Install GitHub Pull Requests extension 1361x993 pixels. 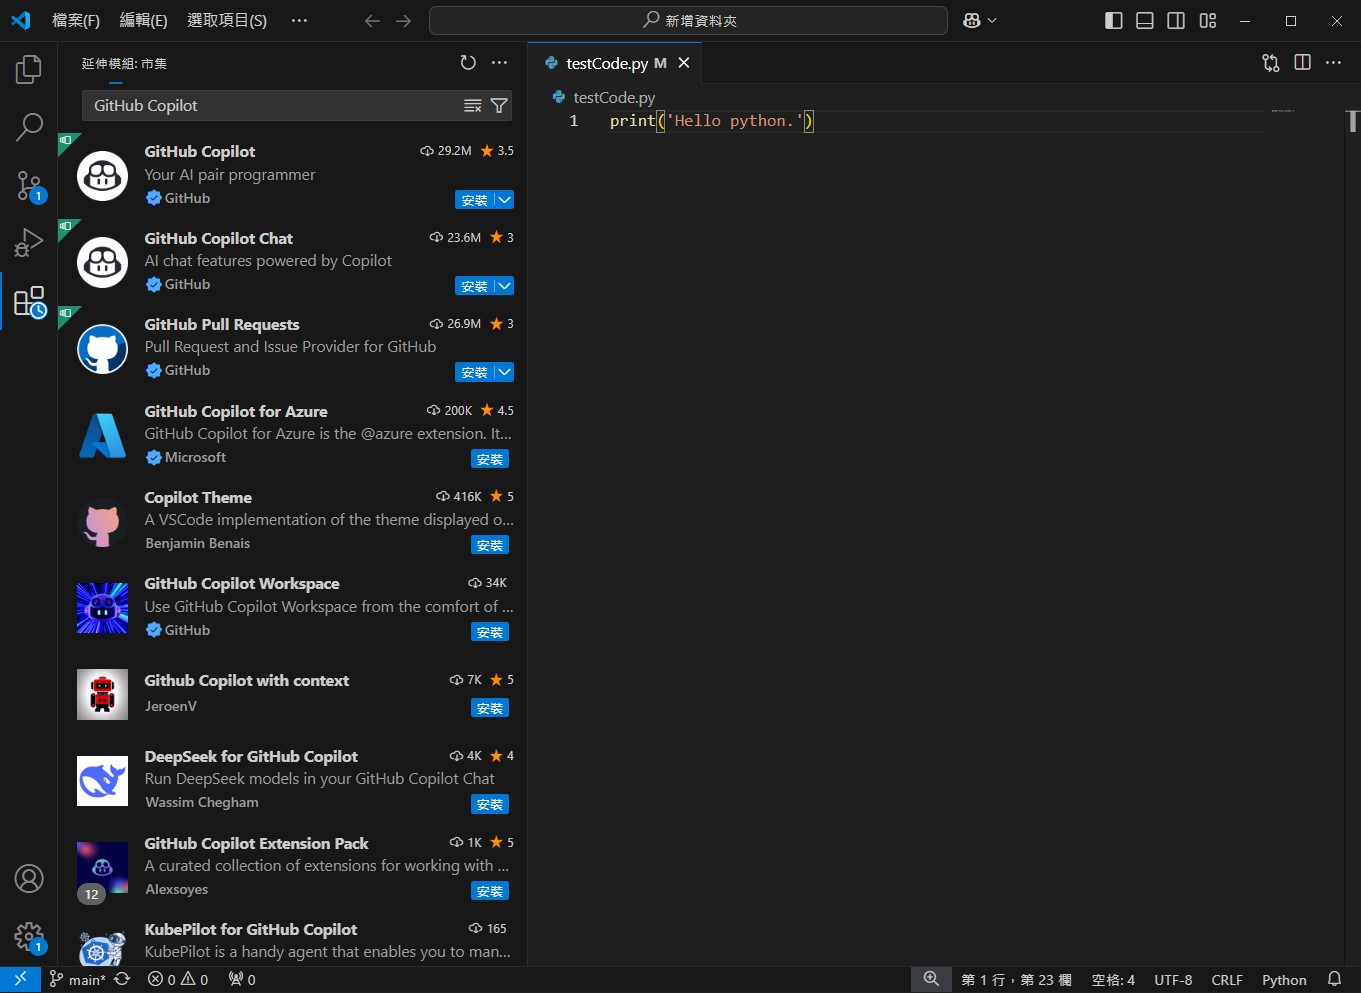coord(475,372)
